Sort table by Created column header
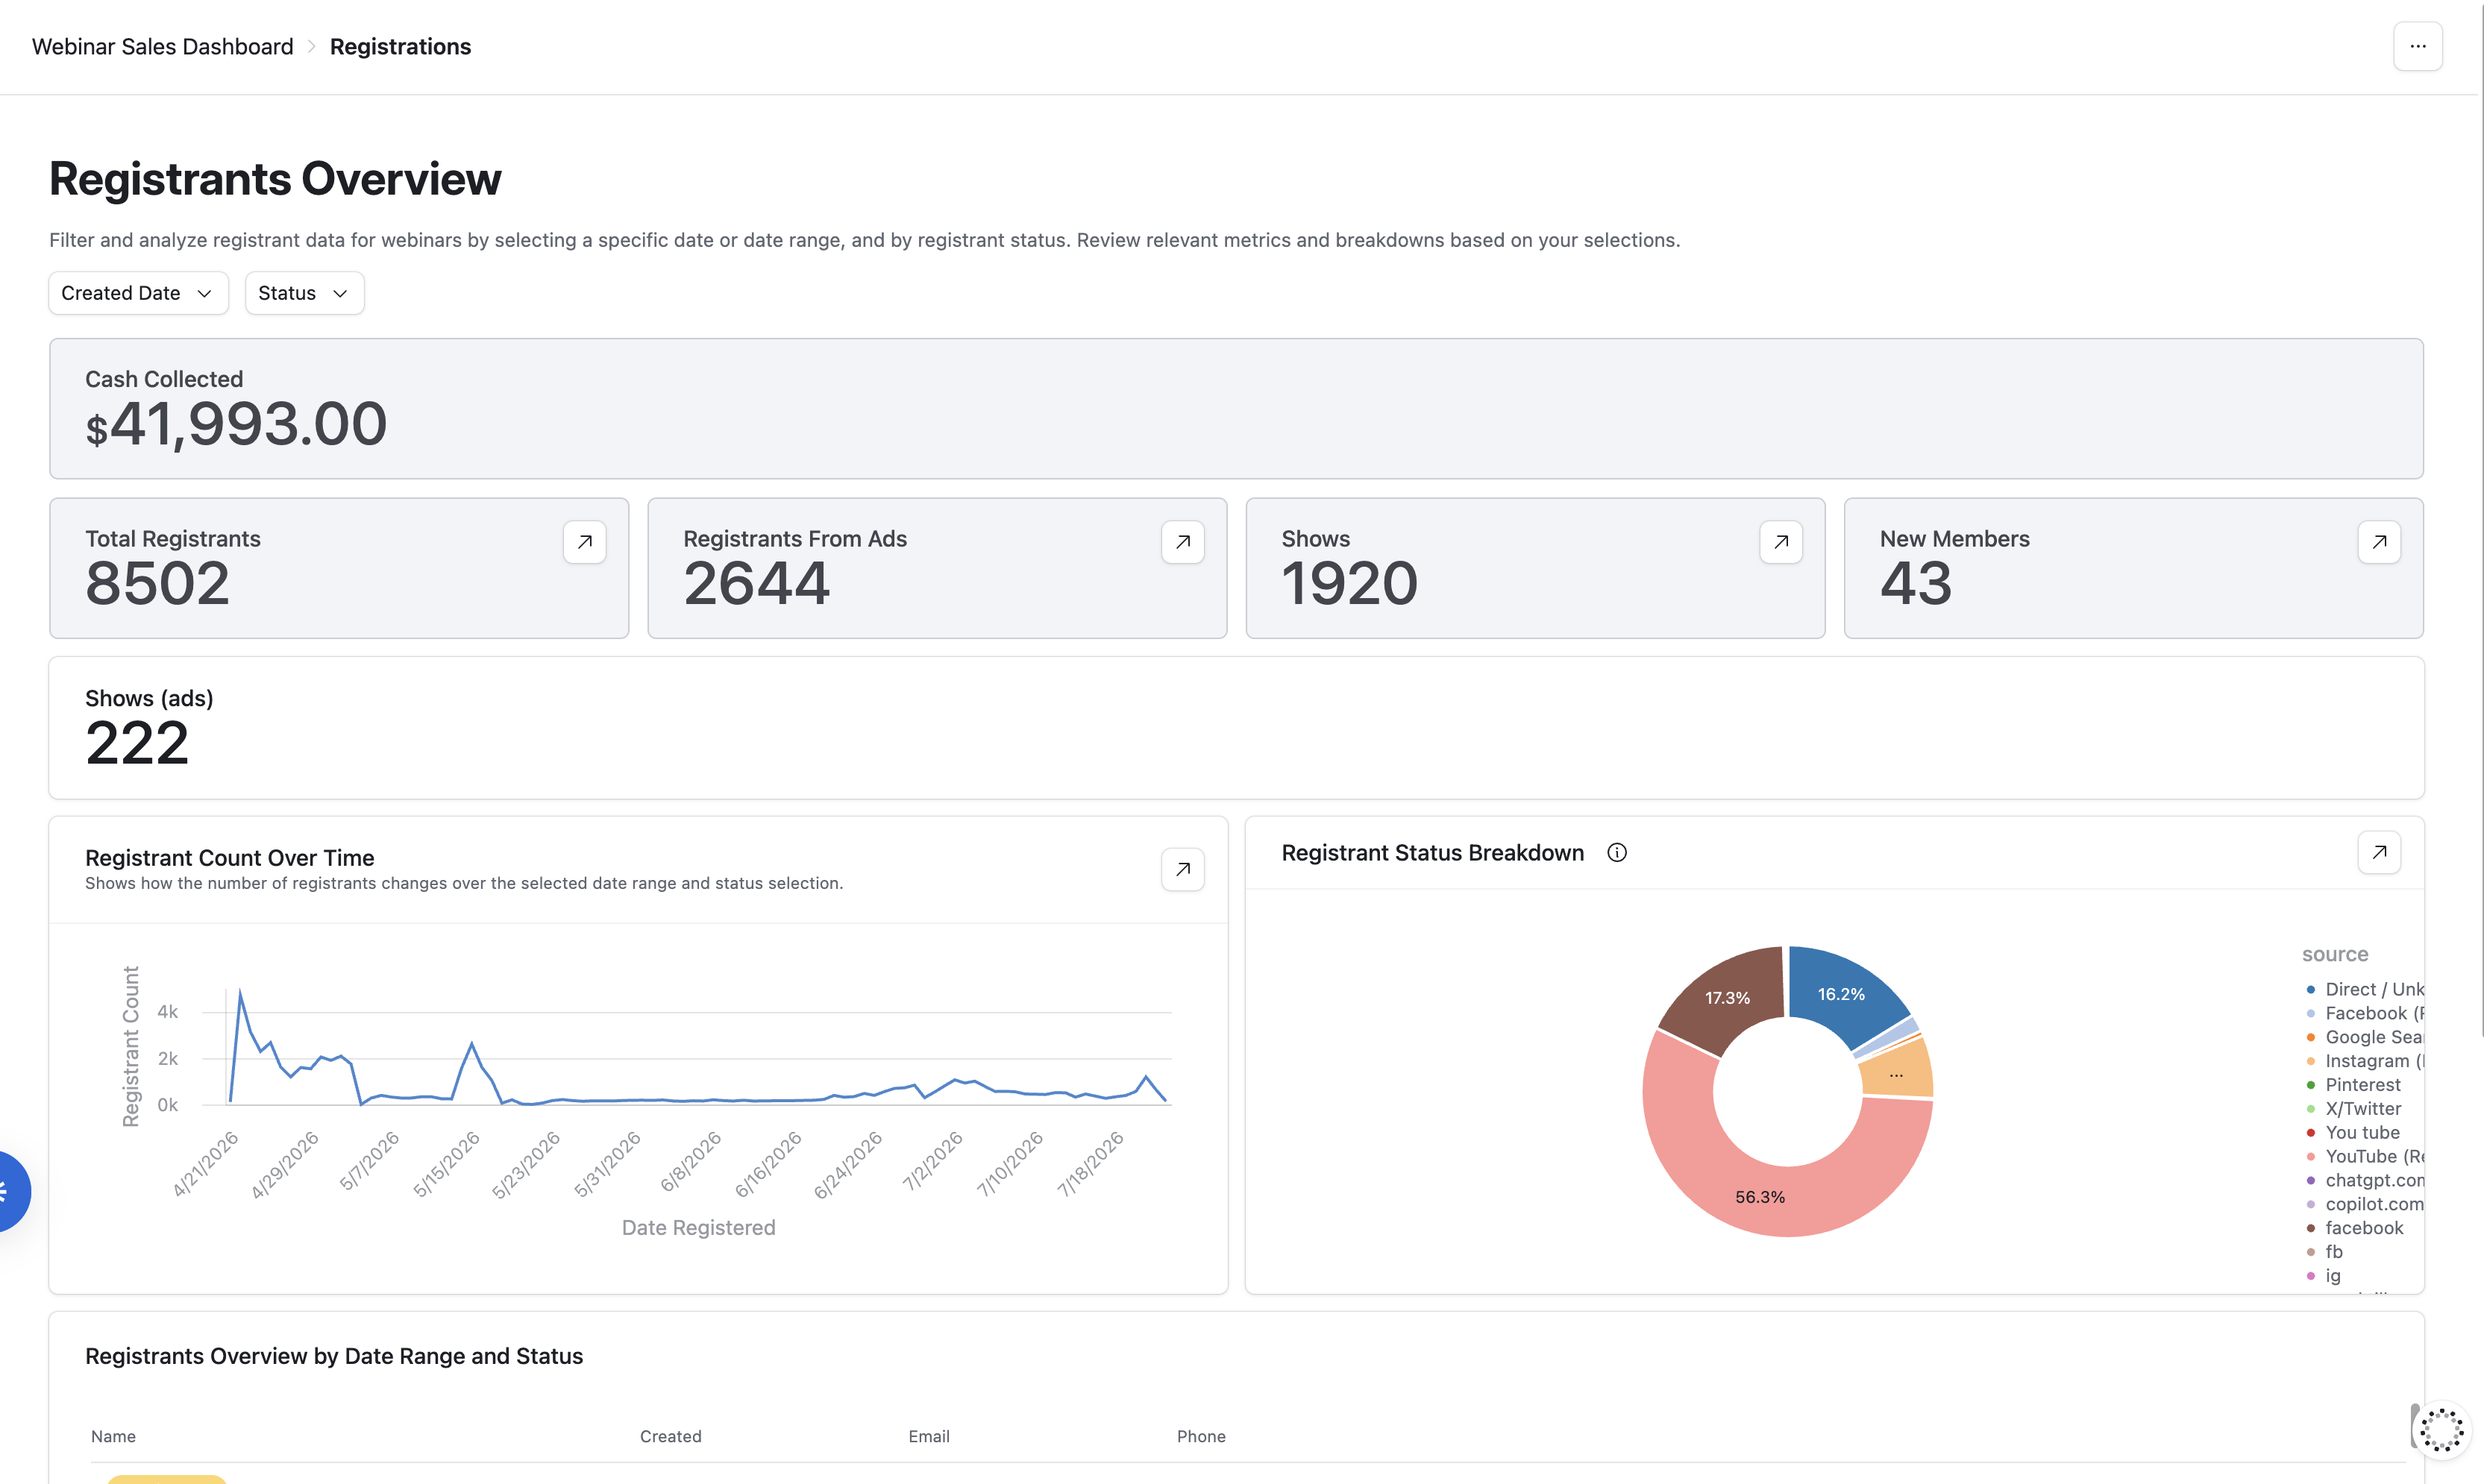The height and width of the screenshot is (1484, 2484). [x=670, y=1436]
